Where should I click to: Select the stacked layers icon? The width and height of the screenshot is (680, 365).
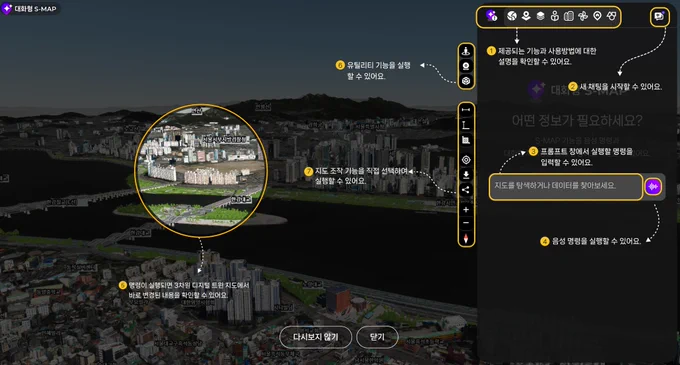click(x=540, y=16)
